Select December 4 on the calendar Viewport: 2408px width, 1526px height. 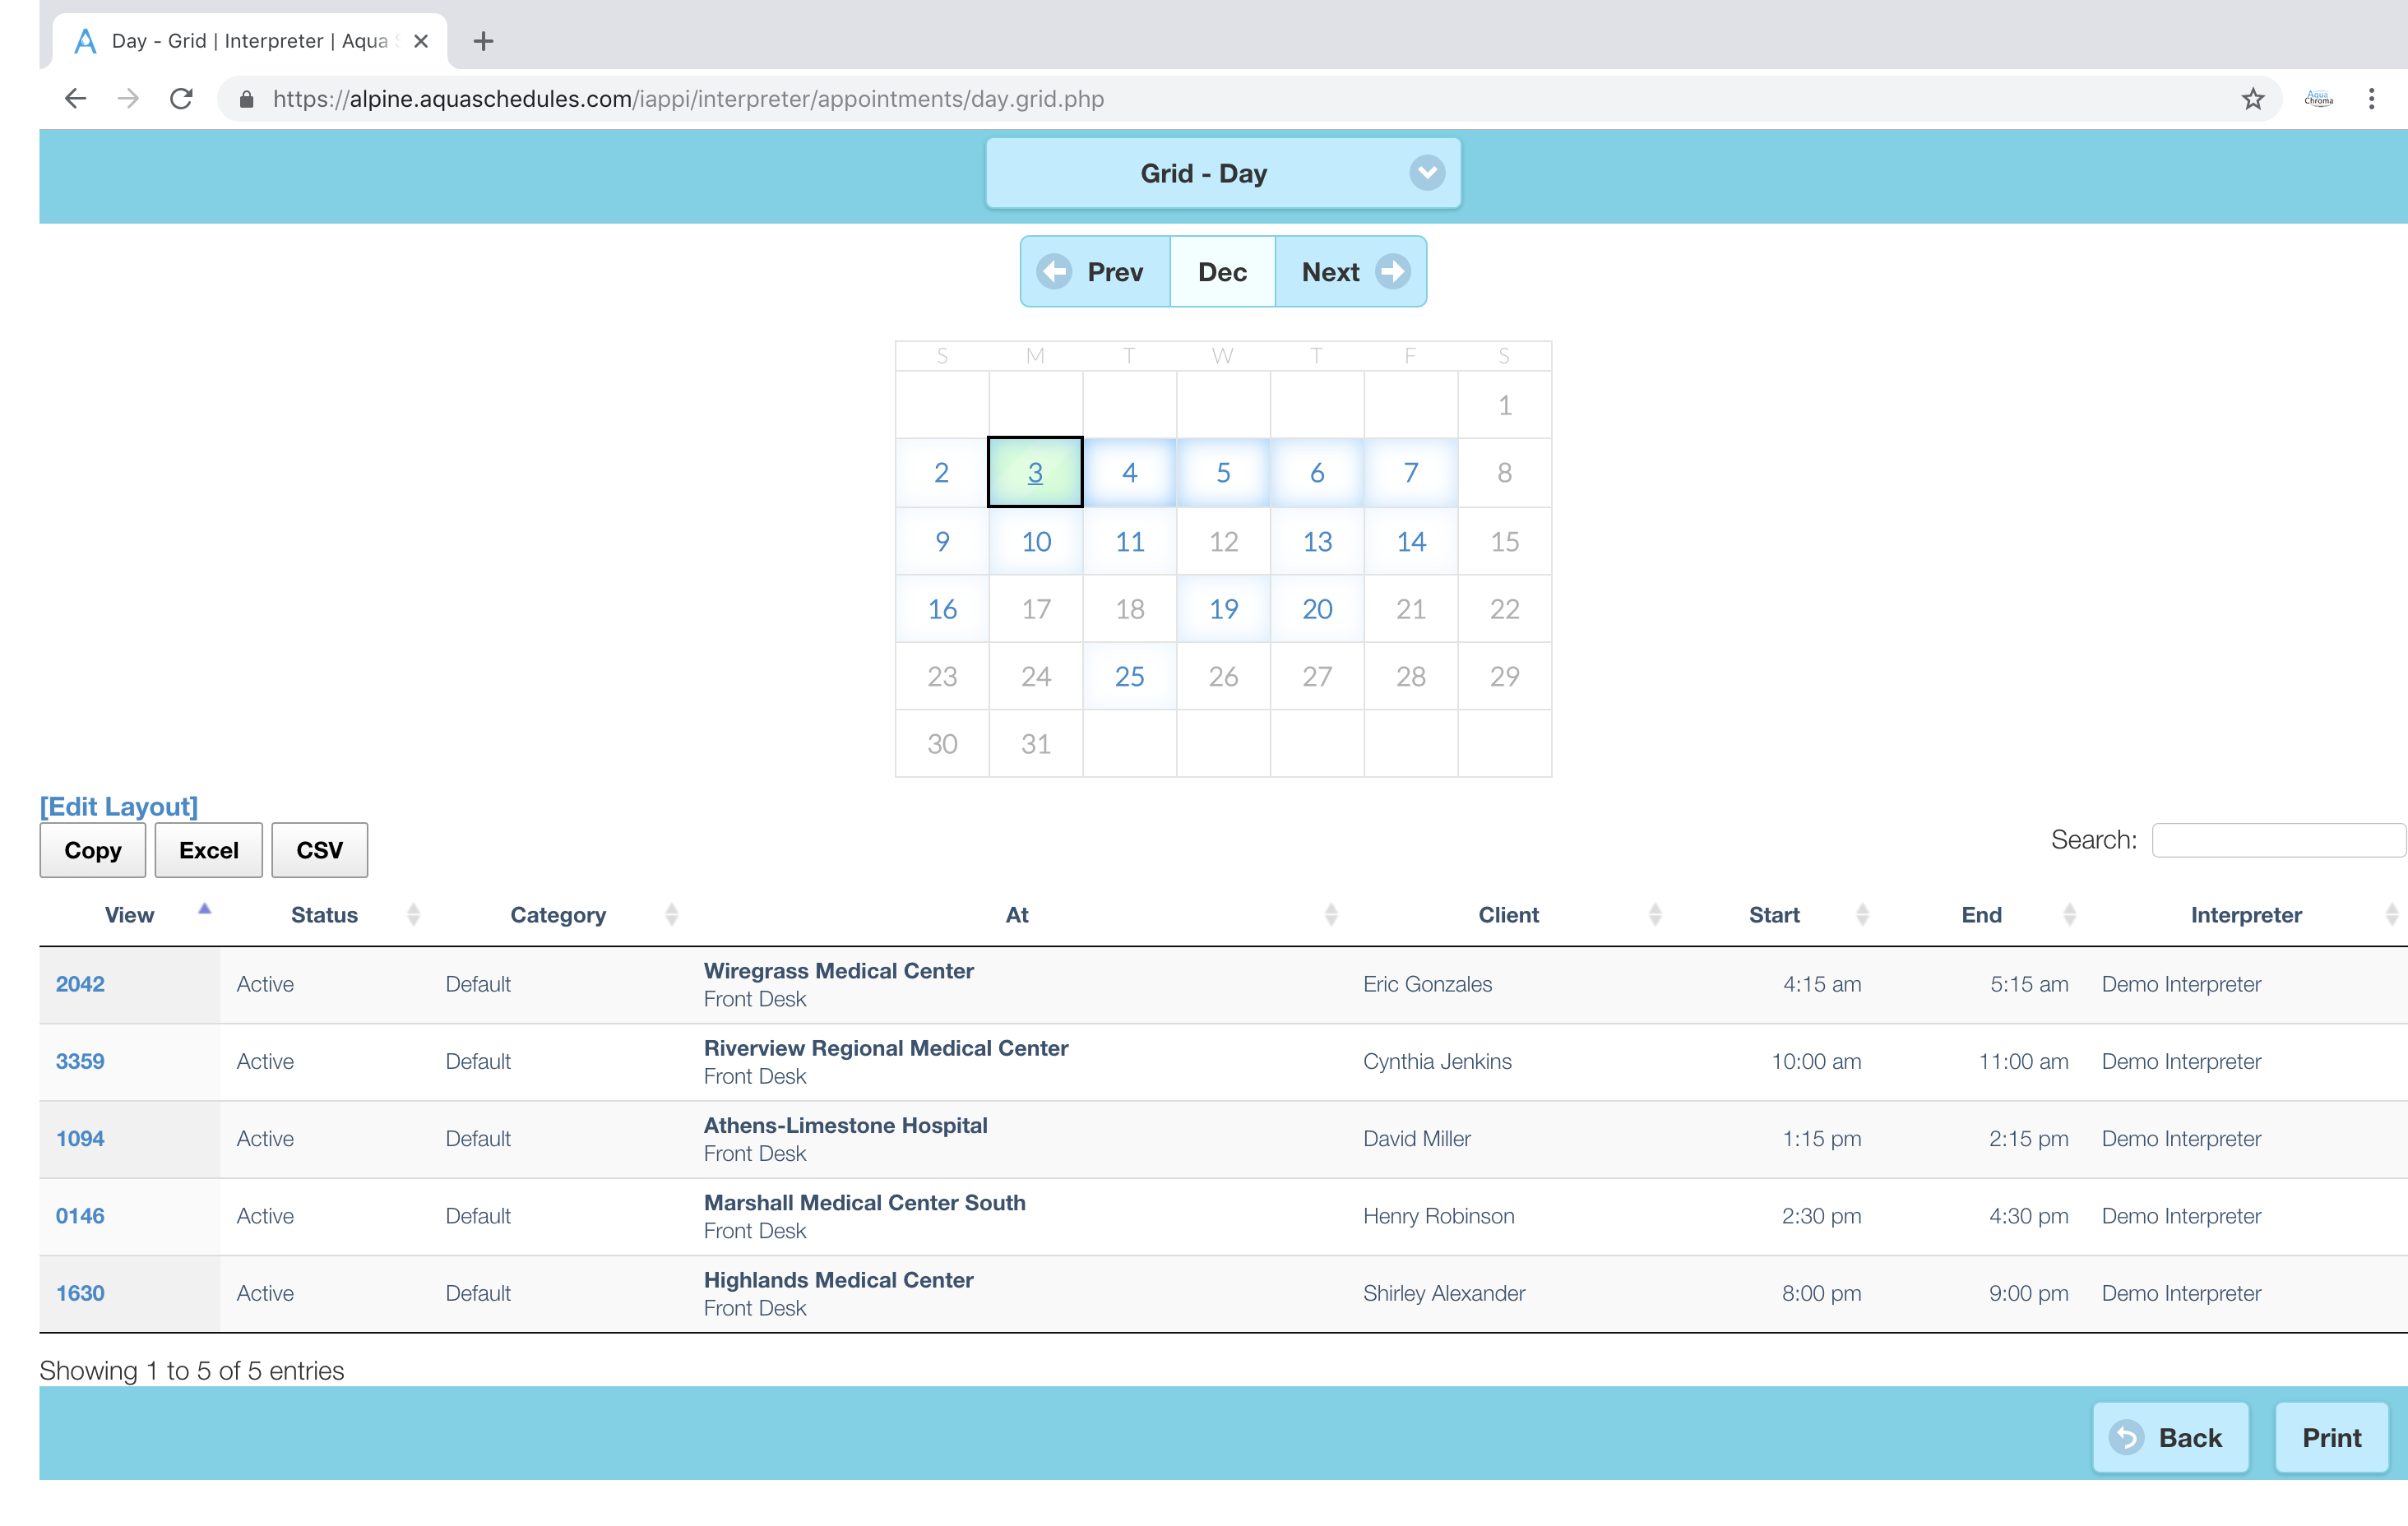click(1129, 473)
